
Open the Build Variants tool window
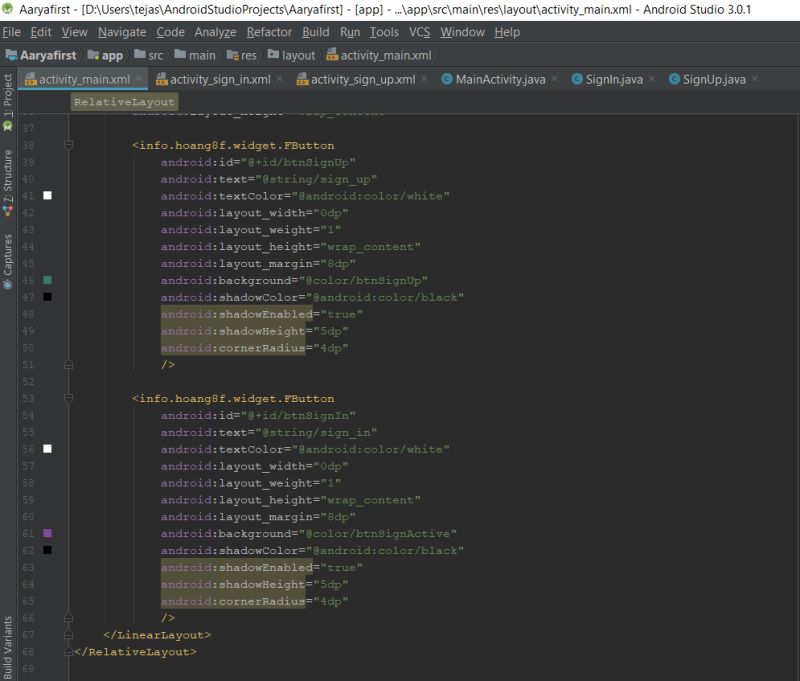(x=9, y=645)
